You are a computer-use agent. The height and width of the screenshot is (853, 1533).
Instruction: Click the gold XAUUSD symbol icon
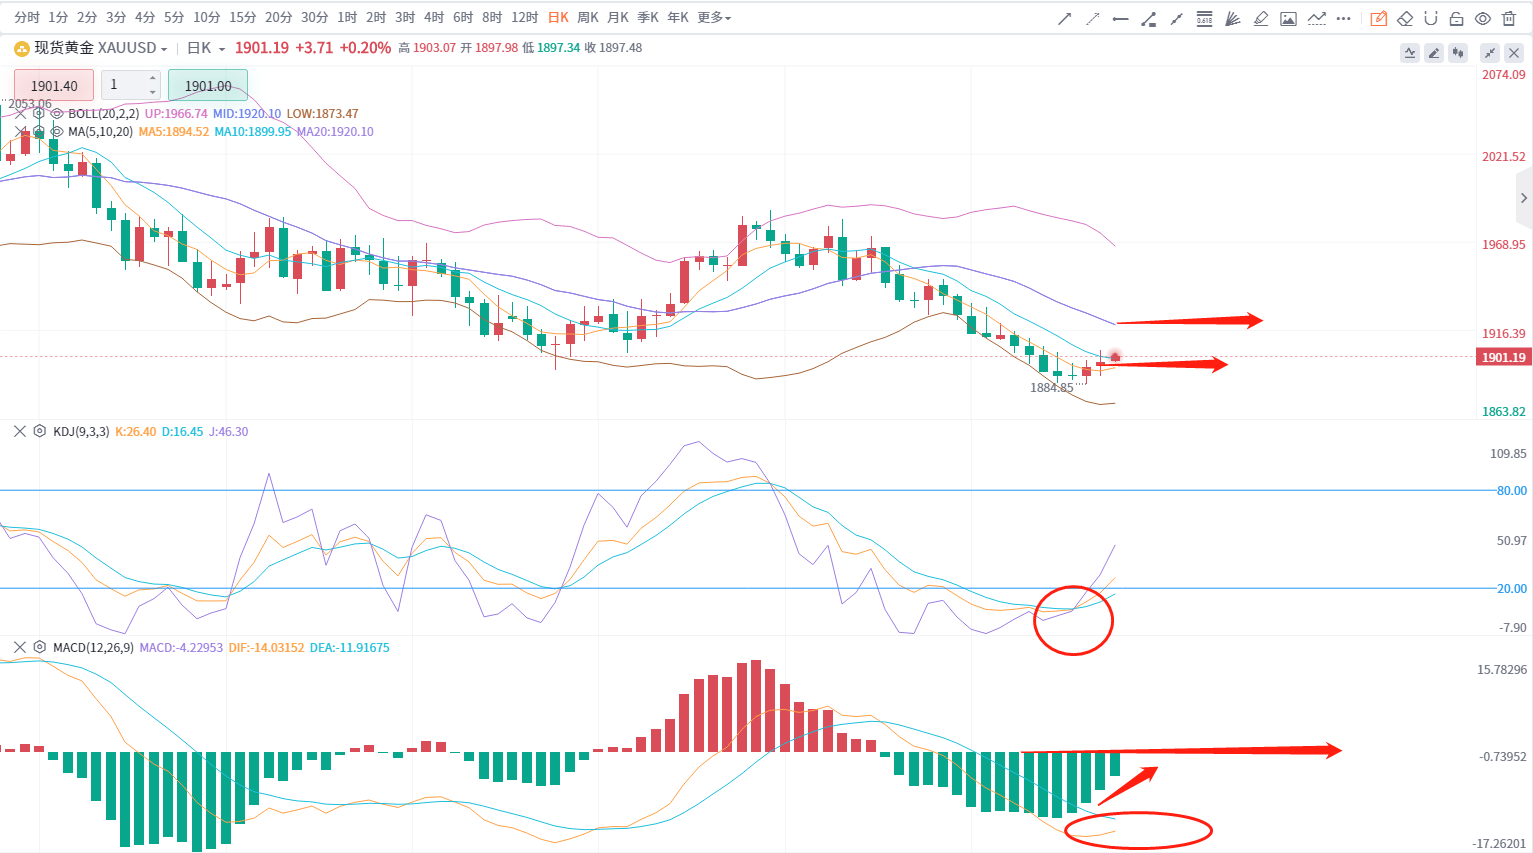click(21, 48)
